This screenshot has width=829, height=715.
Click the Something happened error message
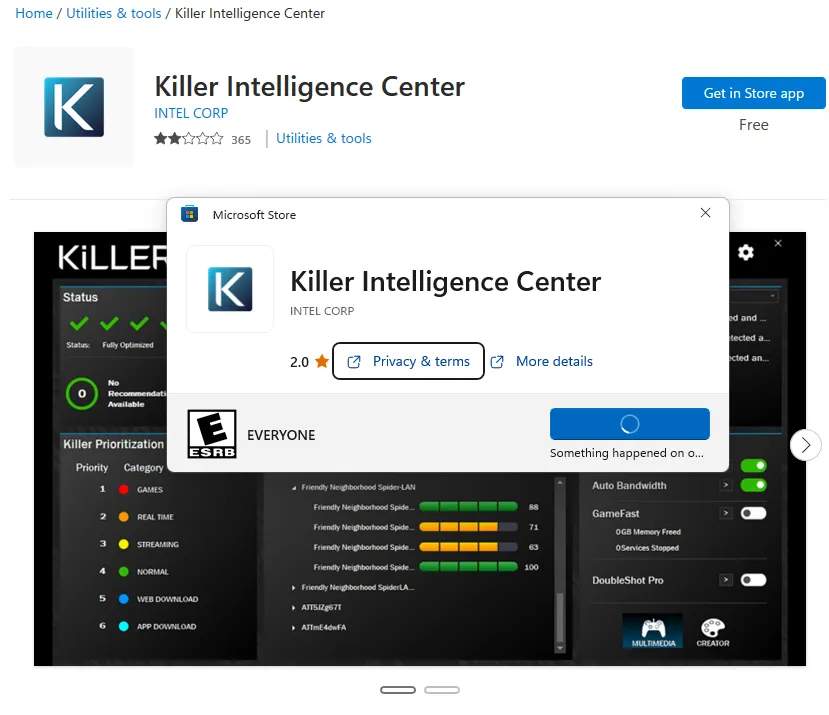627,453
